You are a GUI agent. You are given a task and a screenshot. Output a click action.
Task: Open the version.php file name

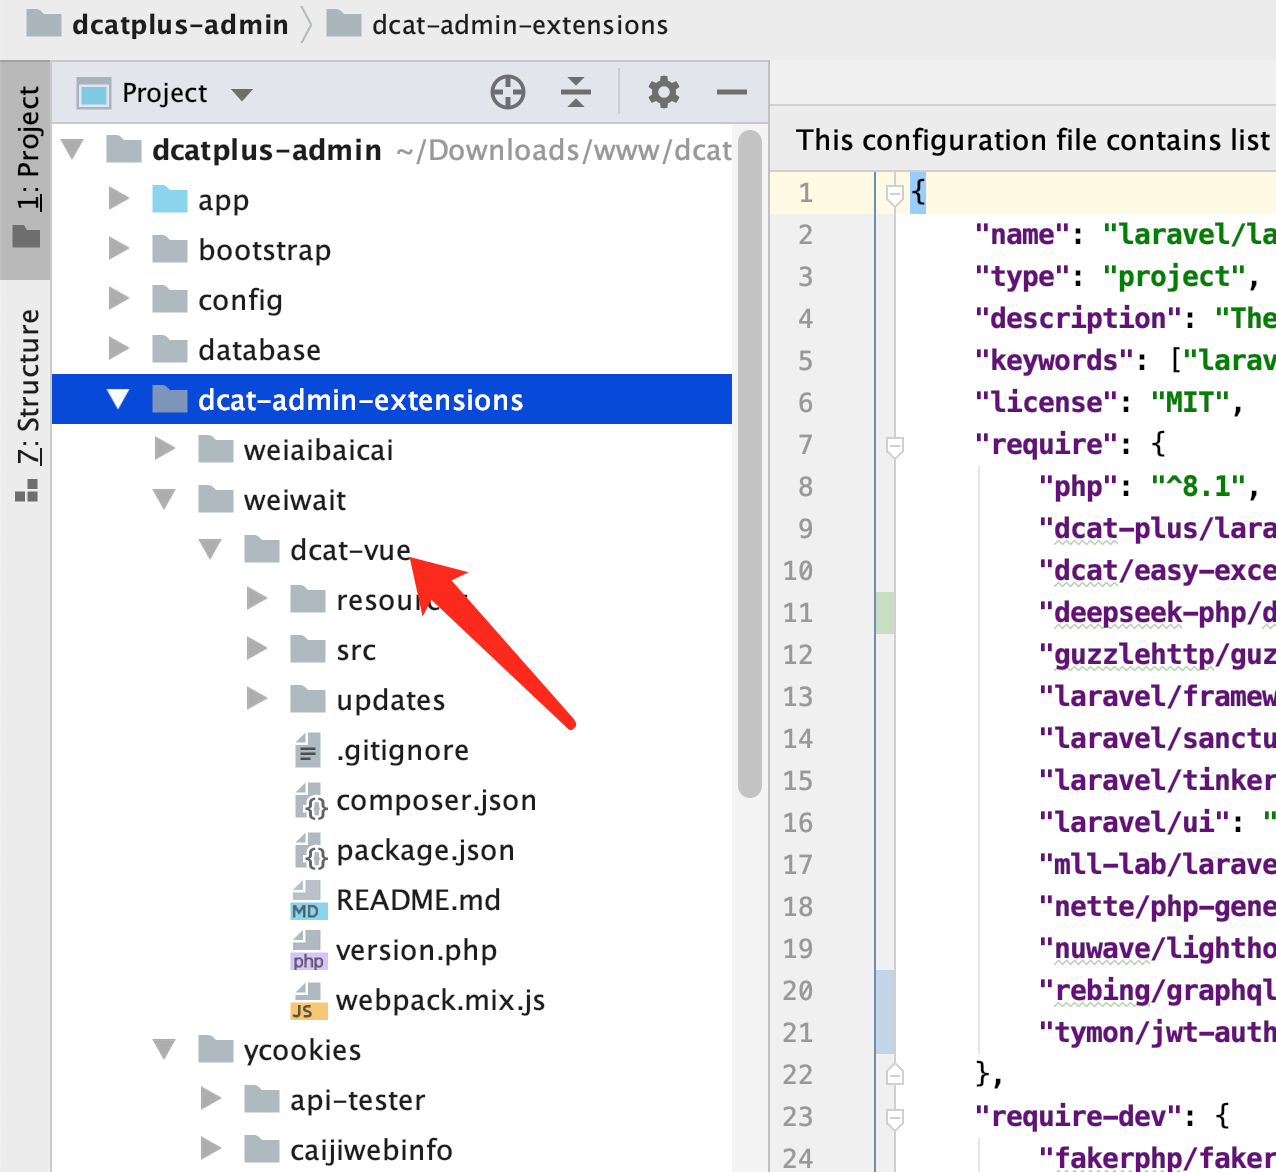tap(416, 950)
